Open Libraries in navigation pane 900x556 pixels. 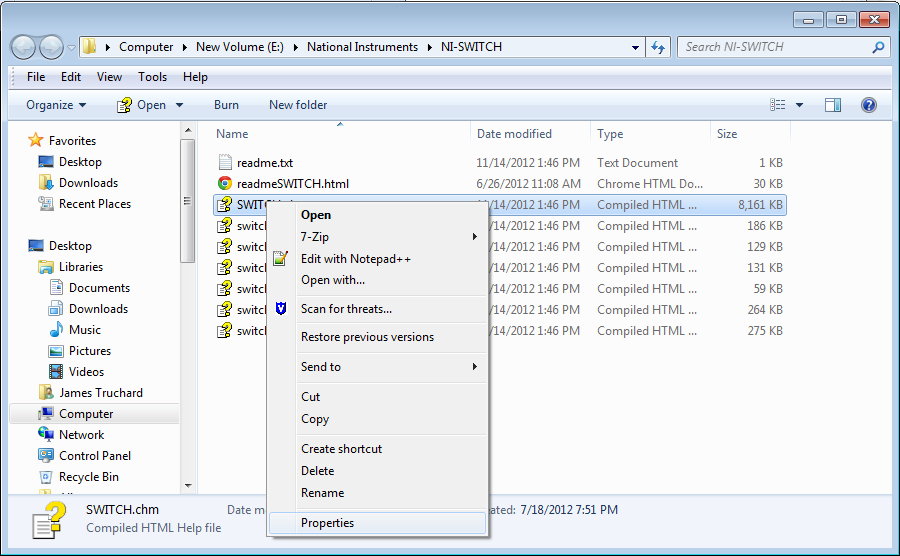(81, 267)
